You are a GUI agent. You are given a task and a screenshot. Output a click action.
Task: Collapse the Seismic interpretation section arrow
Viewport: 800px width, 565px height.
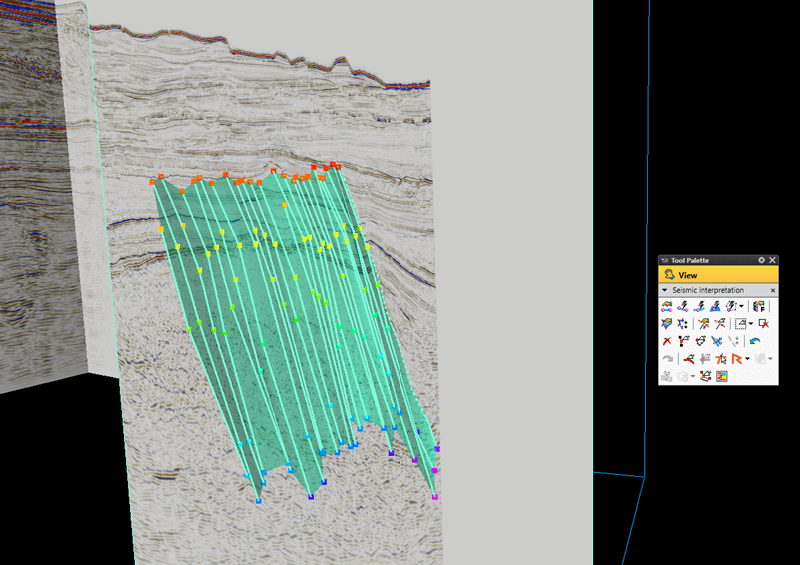[665, 290]
